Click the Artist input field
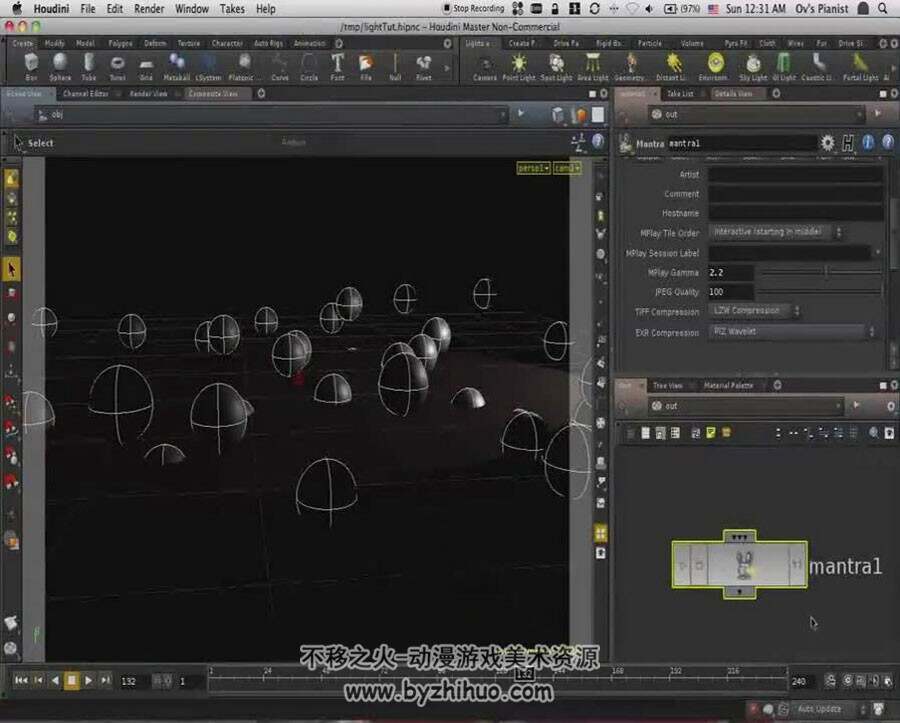 (x=795, y=174)
